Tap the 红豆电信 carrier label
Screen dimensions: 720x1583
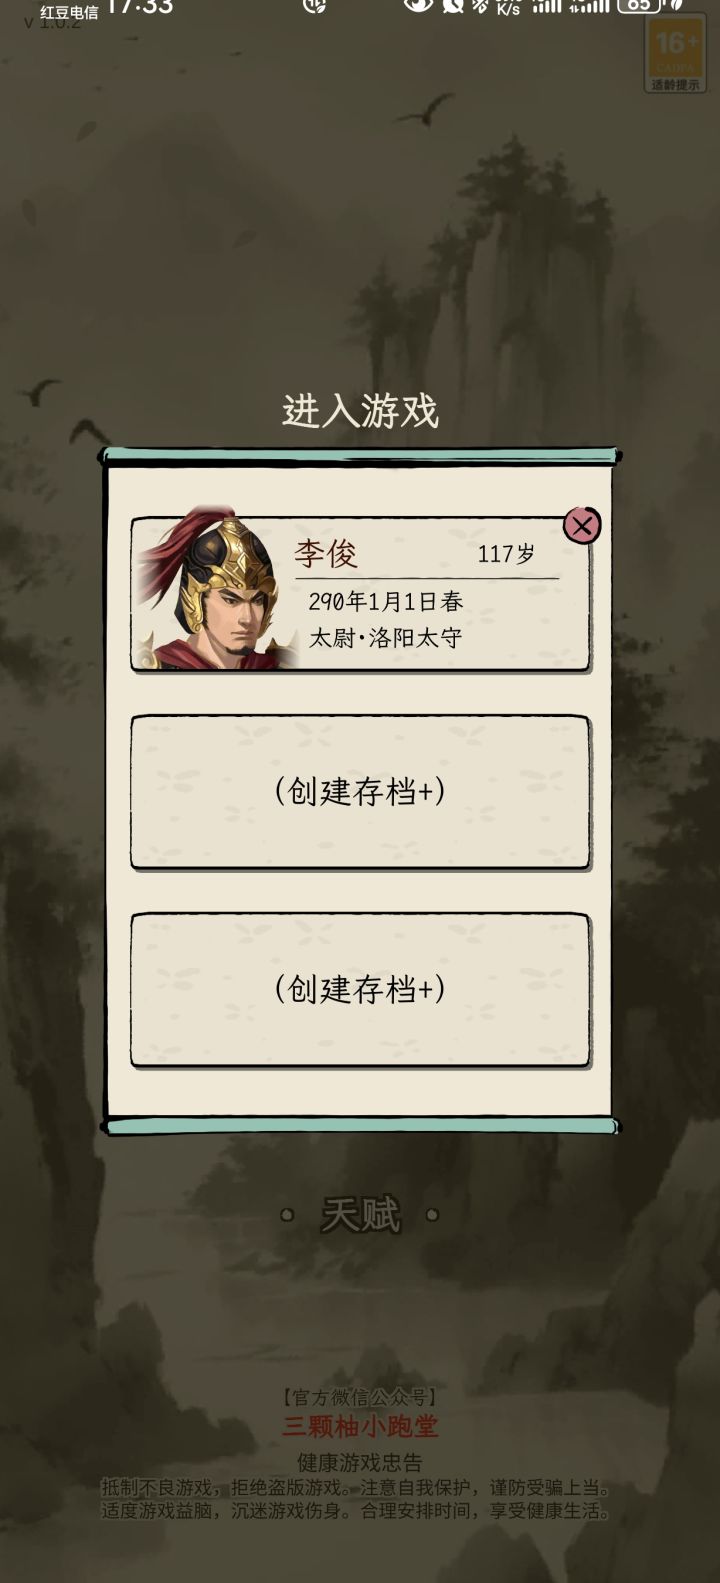69,13
